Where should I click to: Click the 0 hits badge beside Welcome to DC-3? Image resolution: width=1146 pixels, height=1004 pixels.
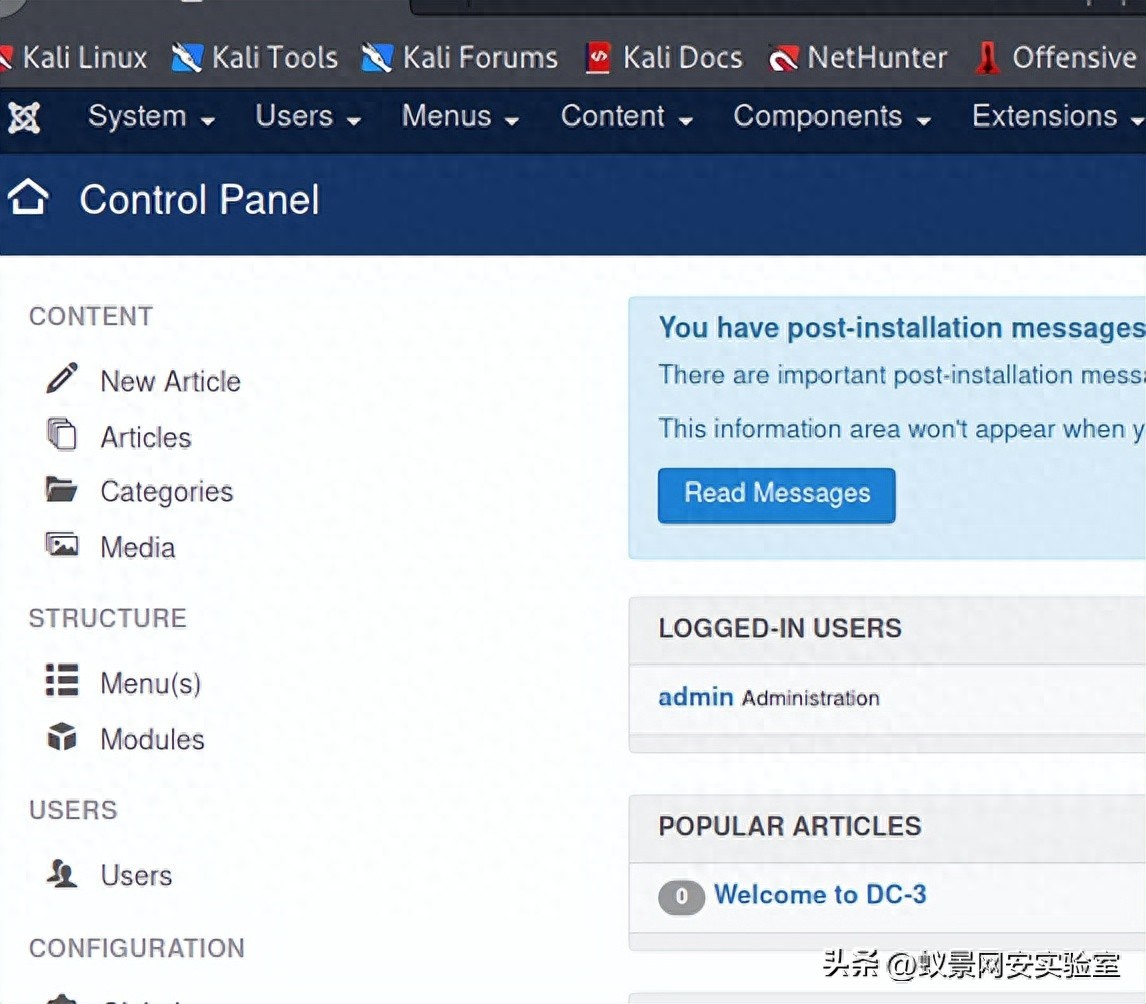[x=681, y=897]
